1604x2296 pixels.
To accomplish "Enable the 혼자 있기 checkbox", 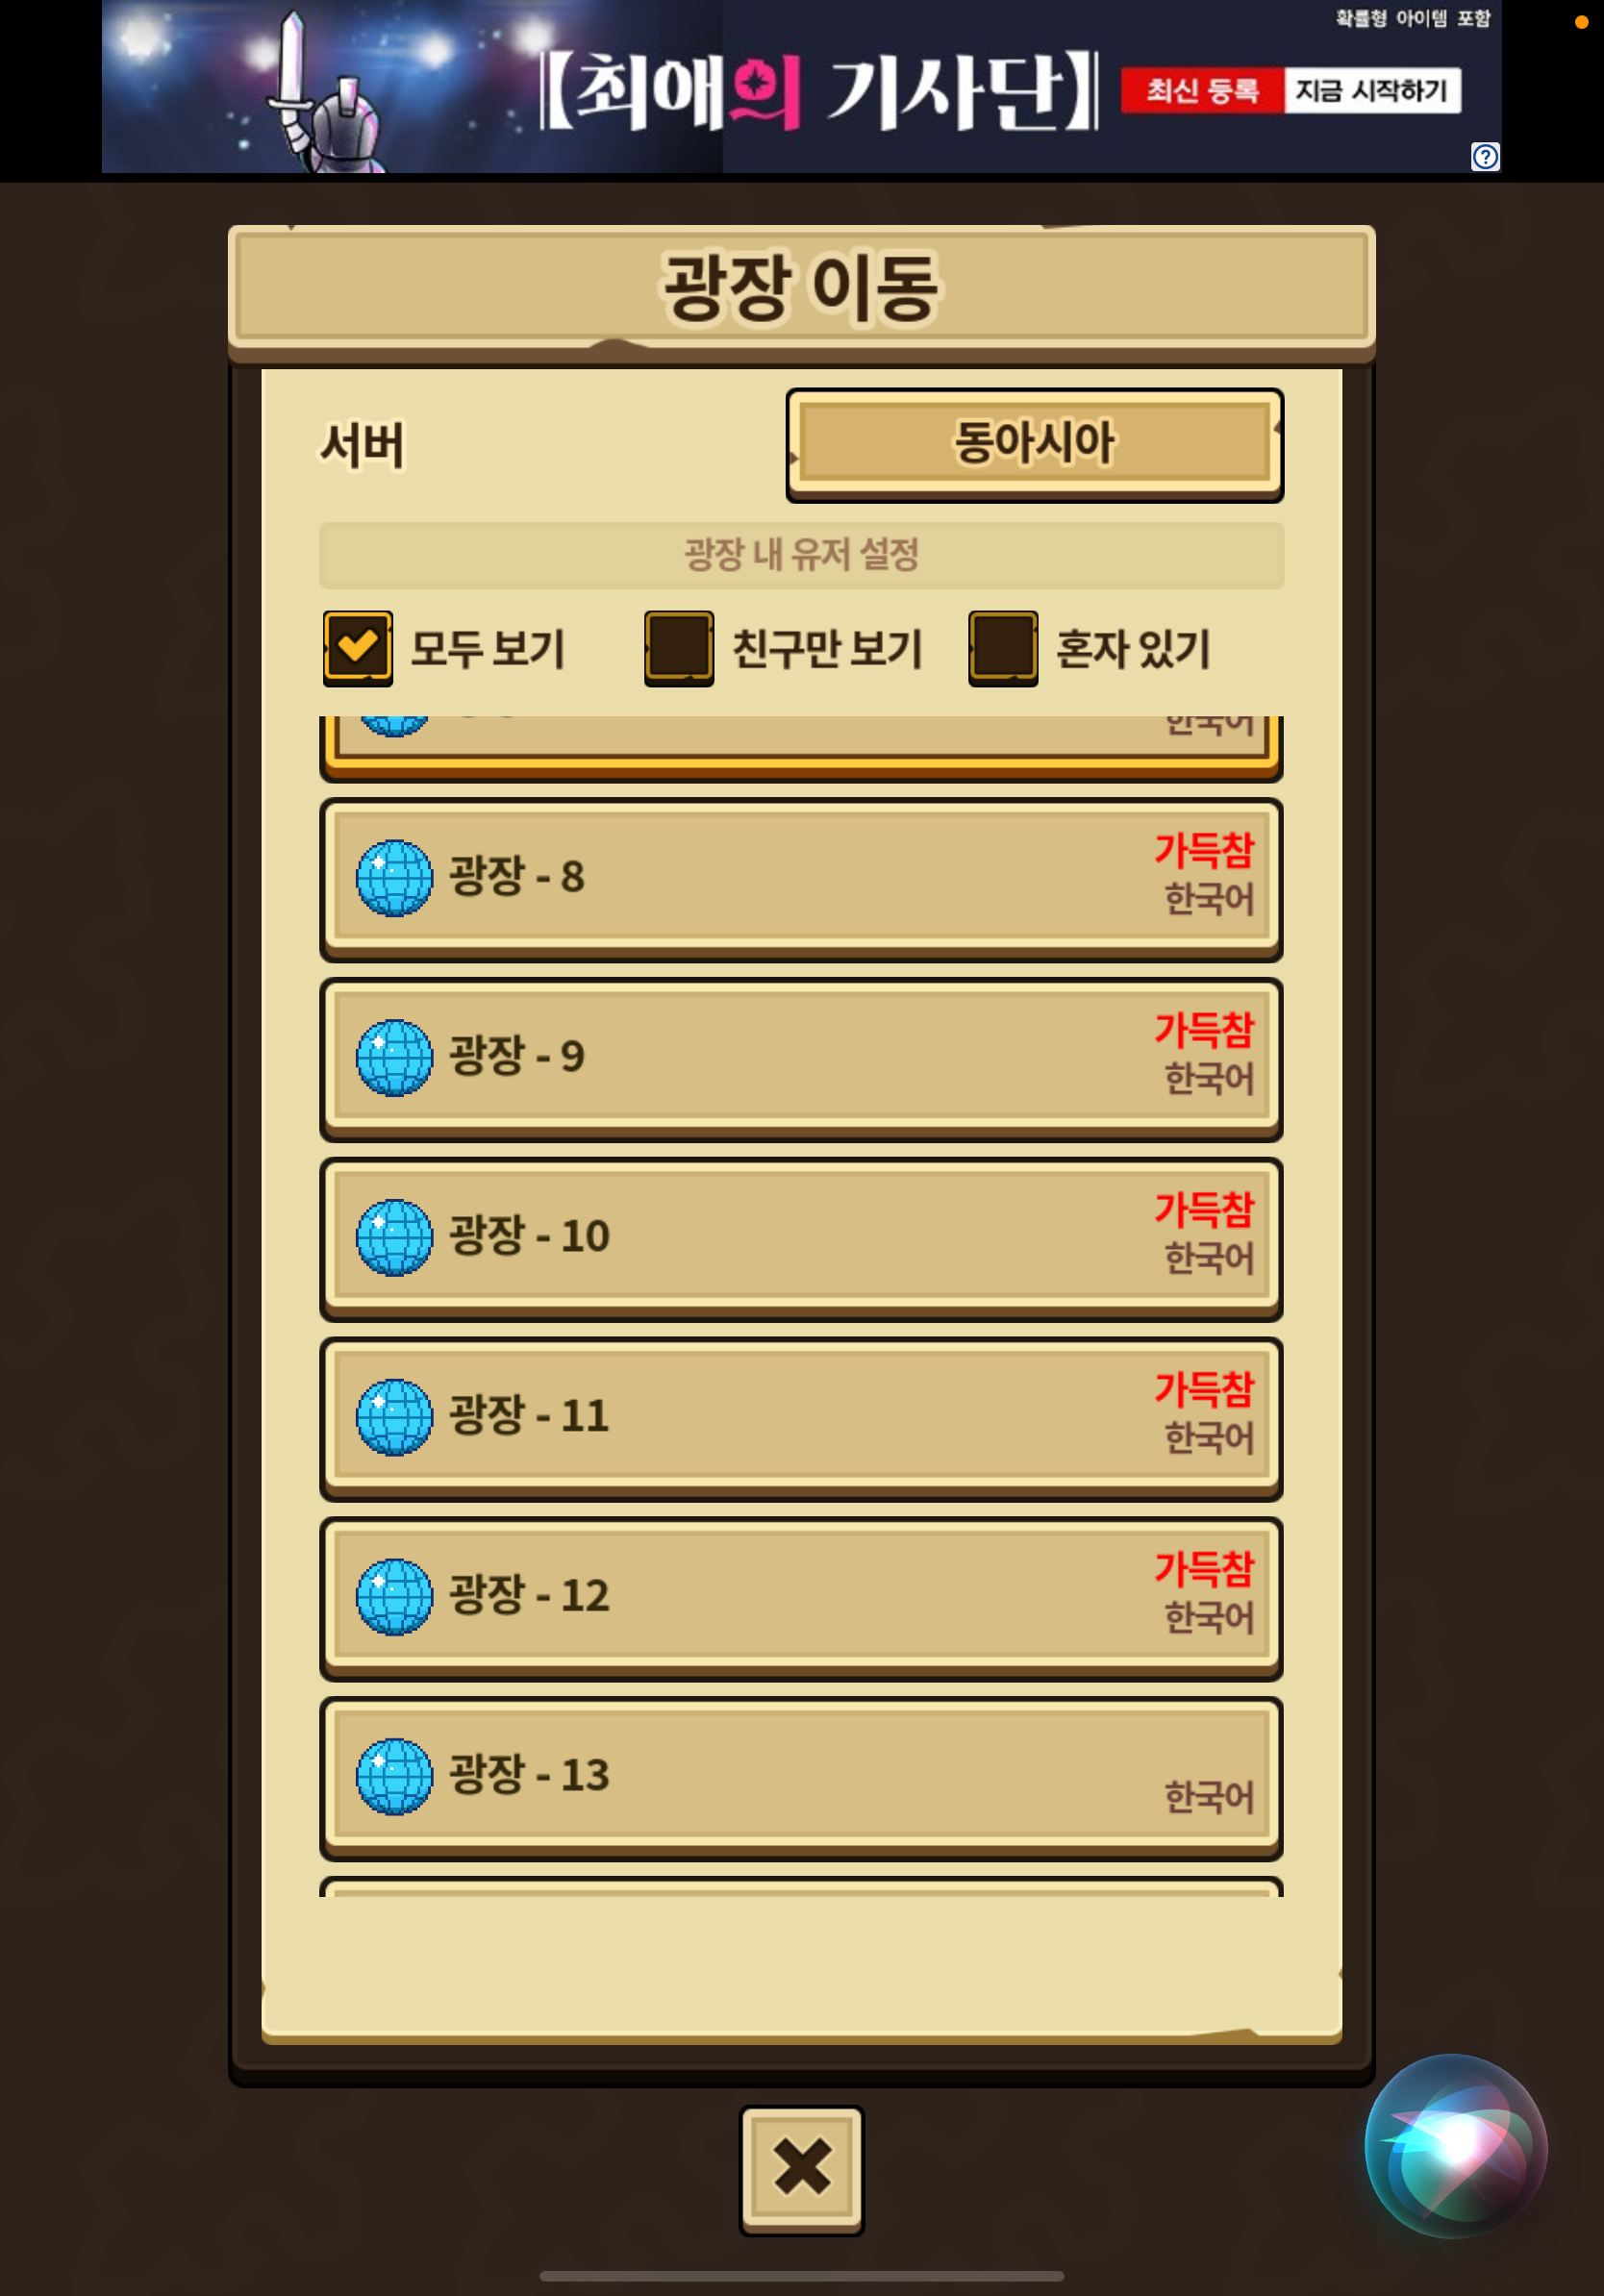I will (1002, 648).
